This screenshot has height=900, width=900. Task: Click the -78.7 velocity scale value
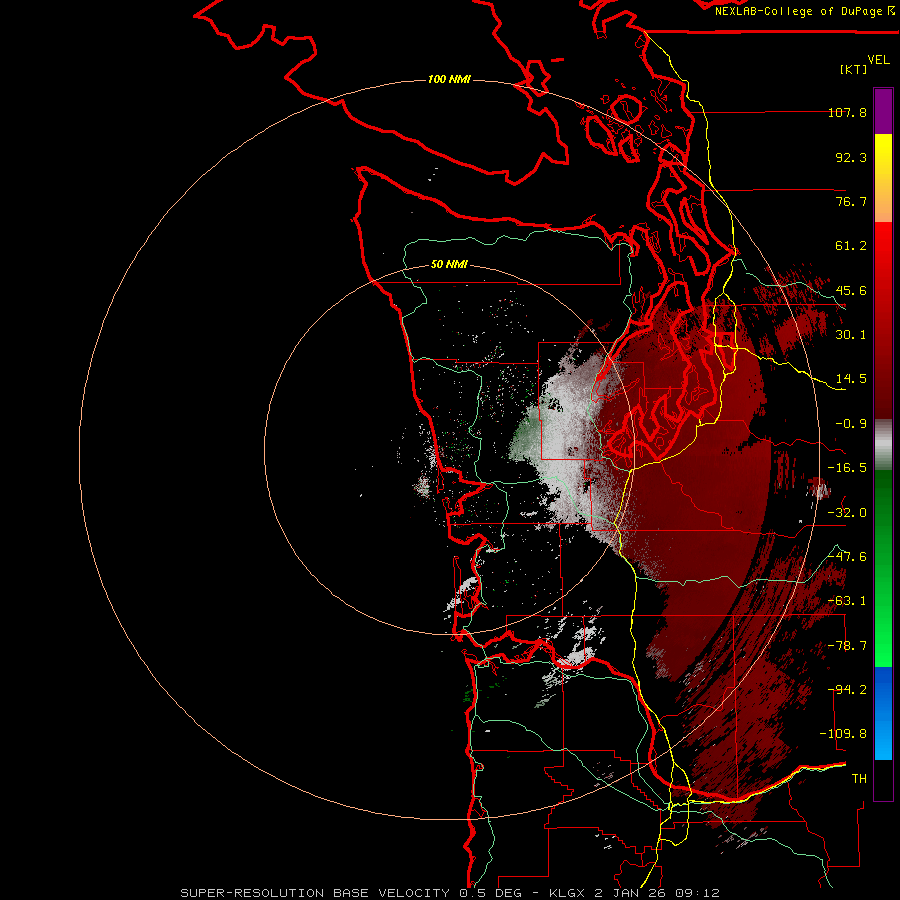847,646
